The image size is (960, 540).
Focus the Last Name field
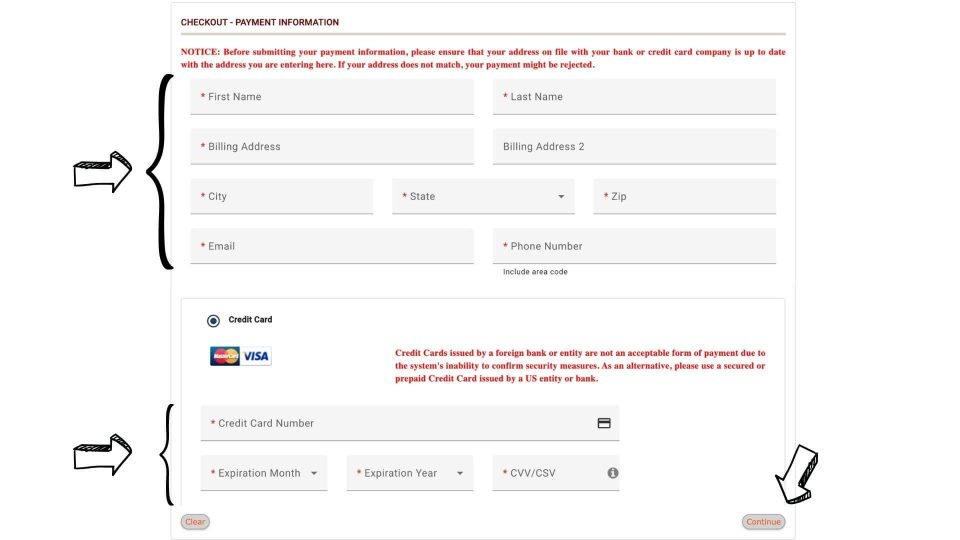point(634,97)
